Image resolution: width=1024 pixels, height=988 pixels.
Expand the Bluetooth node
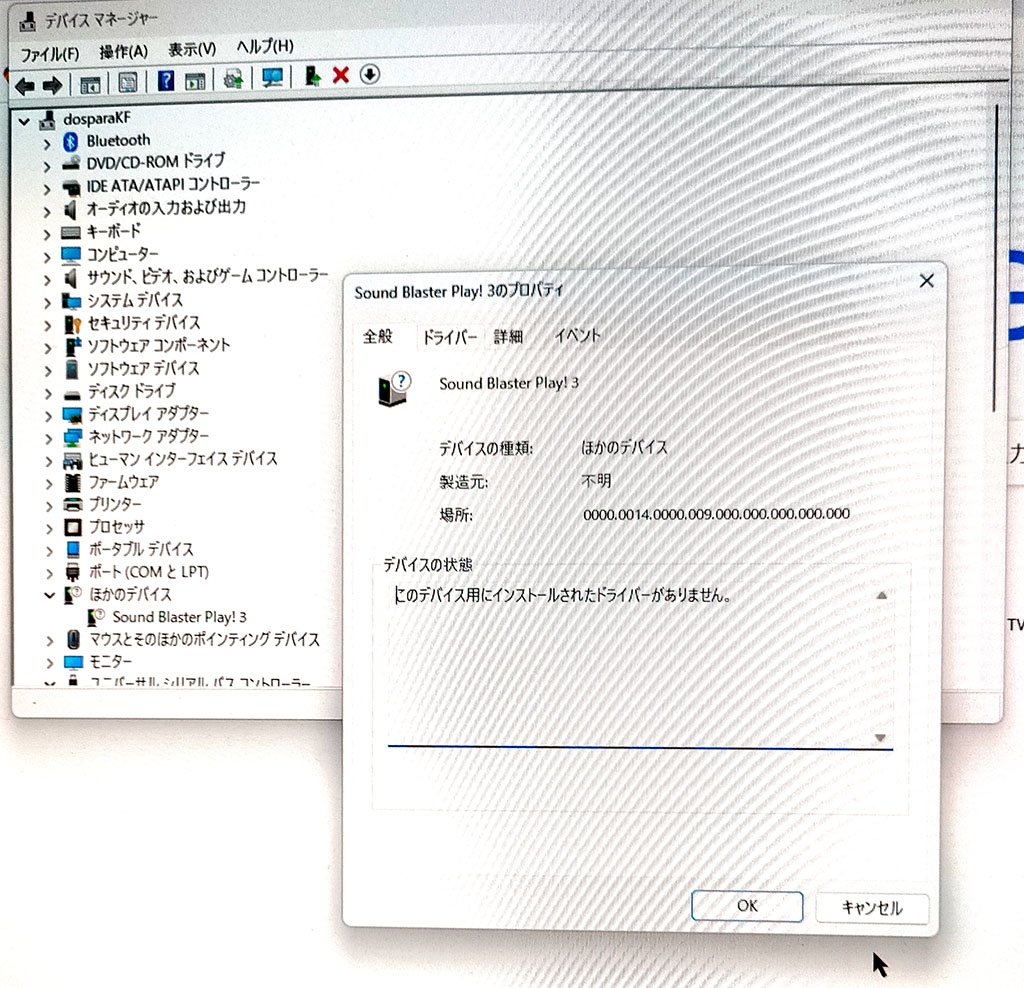(x=47, y=144)
